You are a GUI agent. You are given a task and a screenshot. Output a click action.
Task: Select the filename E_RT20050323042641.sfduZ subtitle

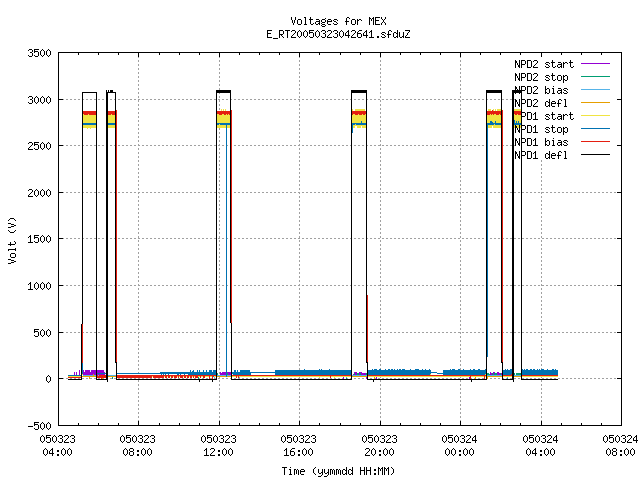pos(338,34)
